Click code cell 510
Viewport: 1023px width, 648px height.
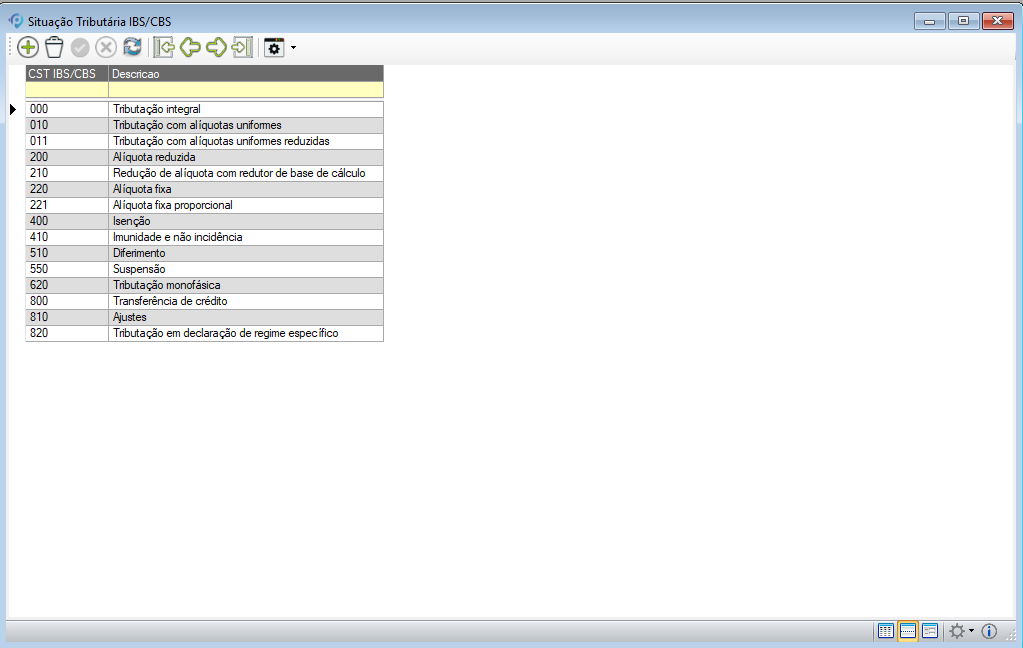[x=67, y=253]
